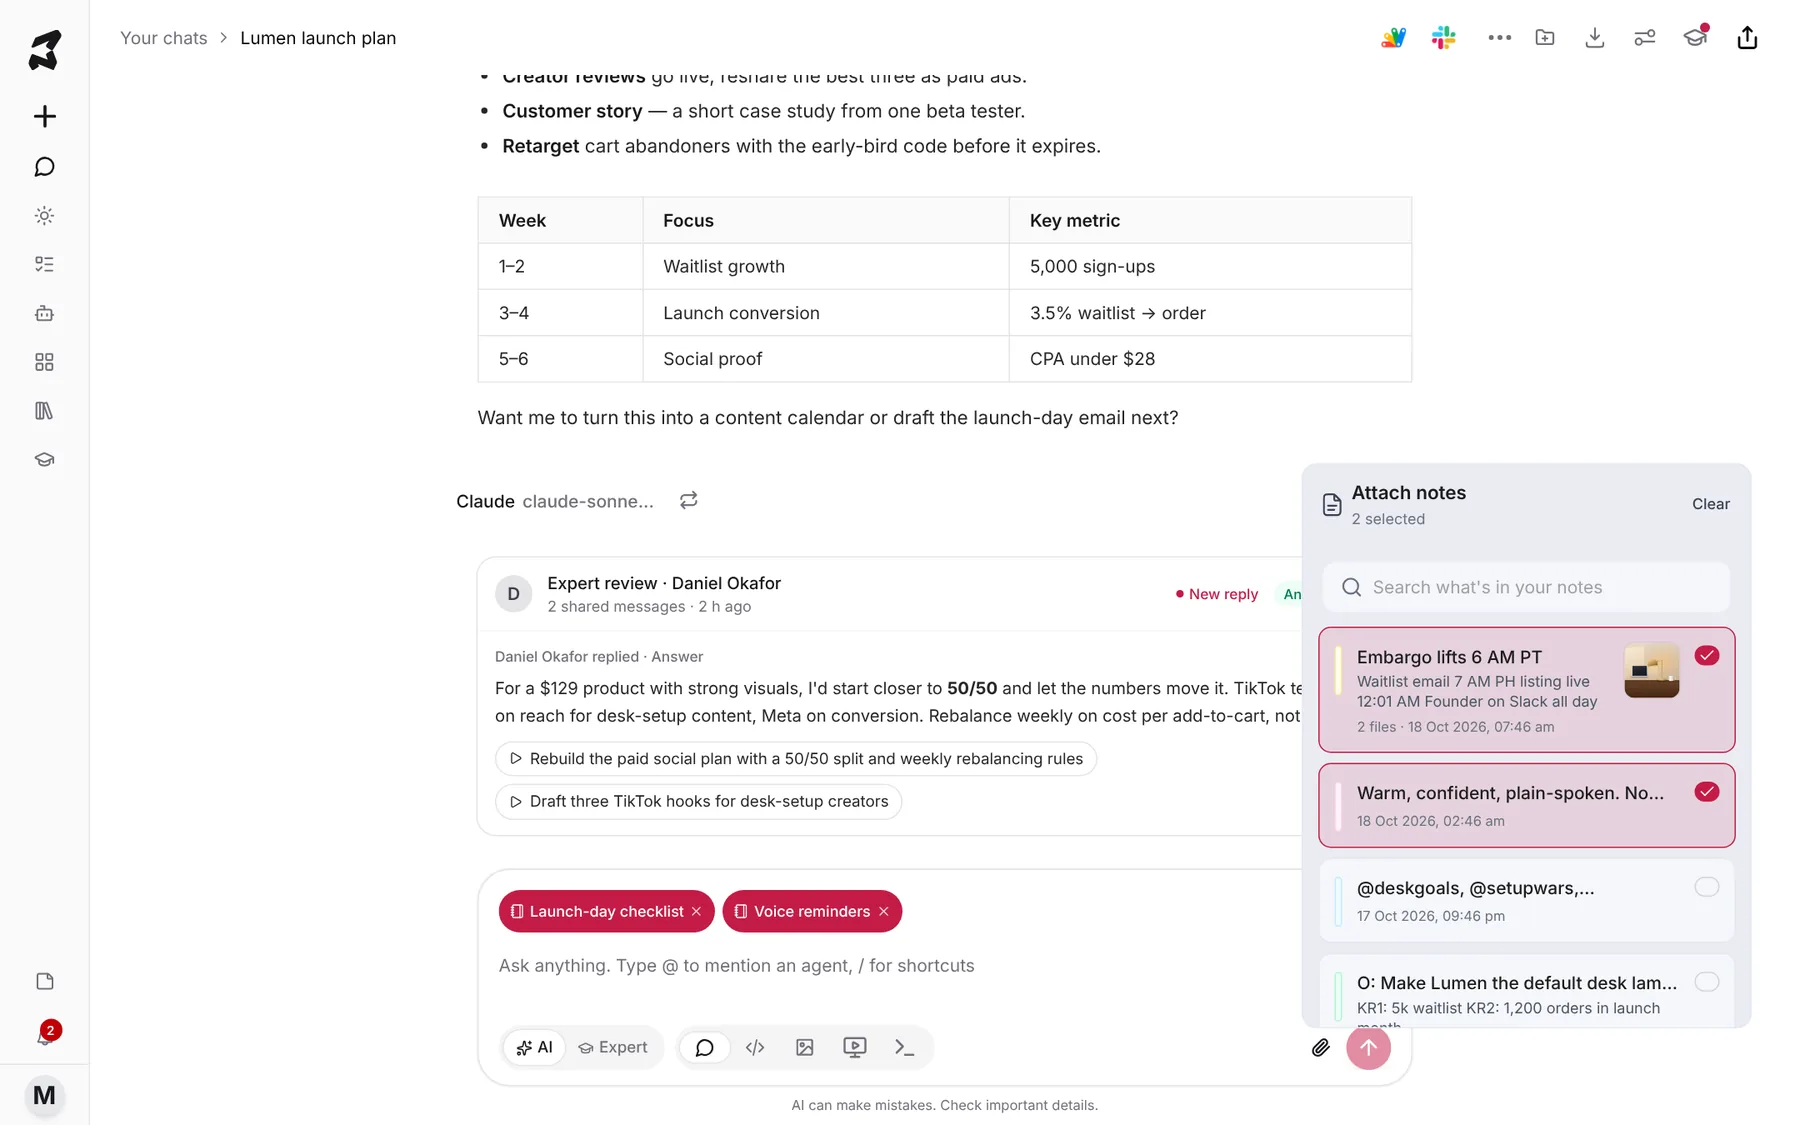Open notifications bell with badge 2
Image resolution: width=1800 pixels, height=1125 pixels.
(x=44, y=1036)
